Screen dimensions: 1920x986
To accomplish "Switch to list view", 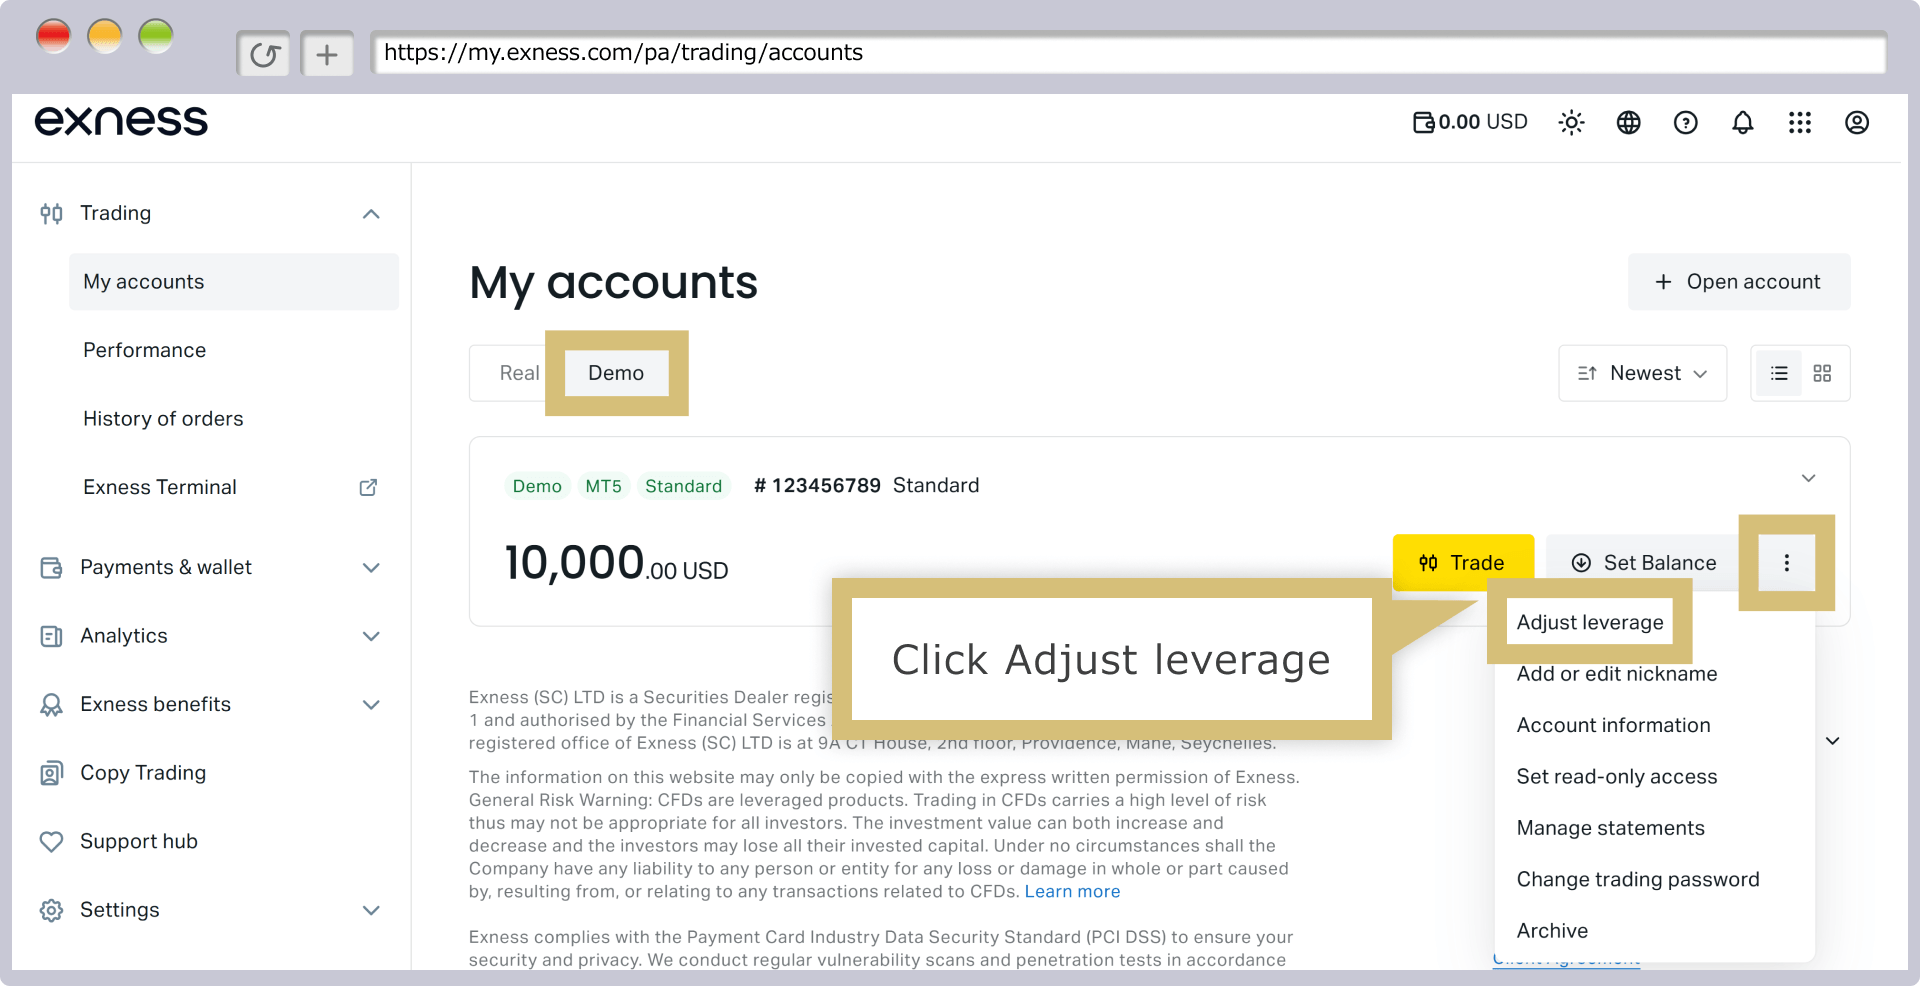I will coord(1779,373).
